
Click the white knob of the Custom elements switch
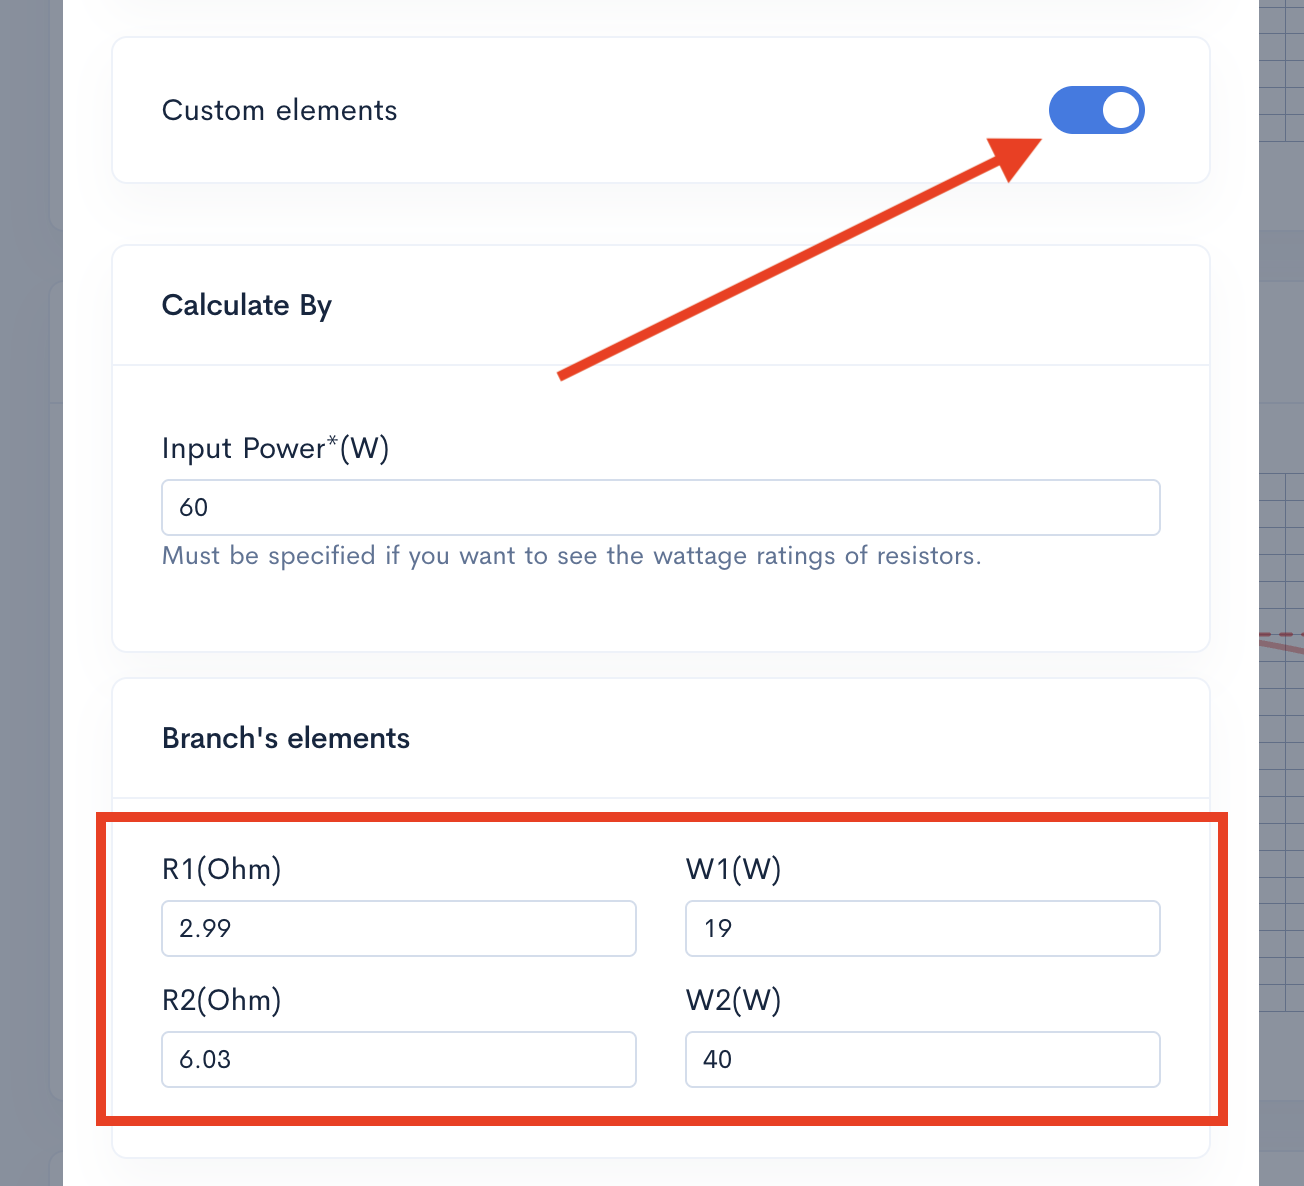[1122, 110]
